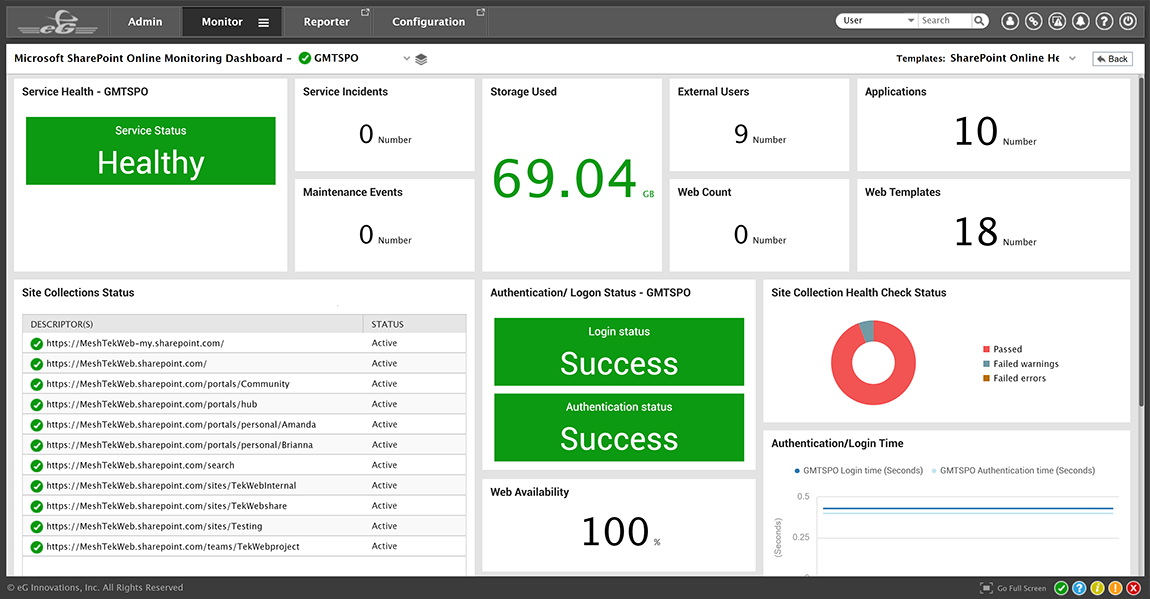
Task: Open the user profile icon in the header
Action: [x=1010, y=21]
